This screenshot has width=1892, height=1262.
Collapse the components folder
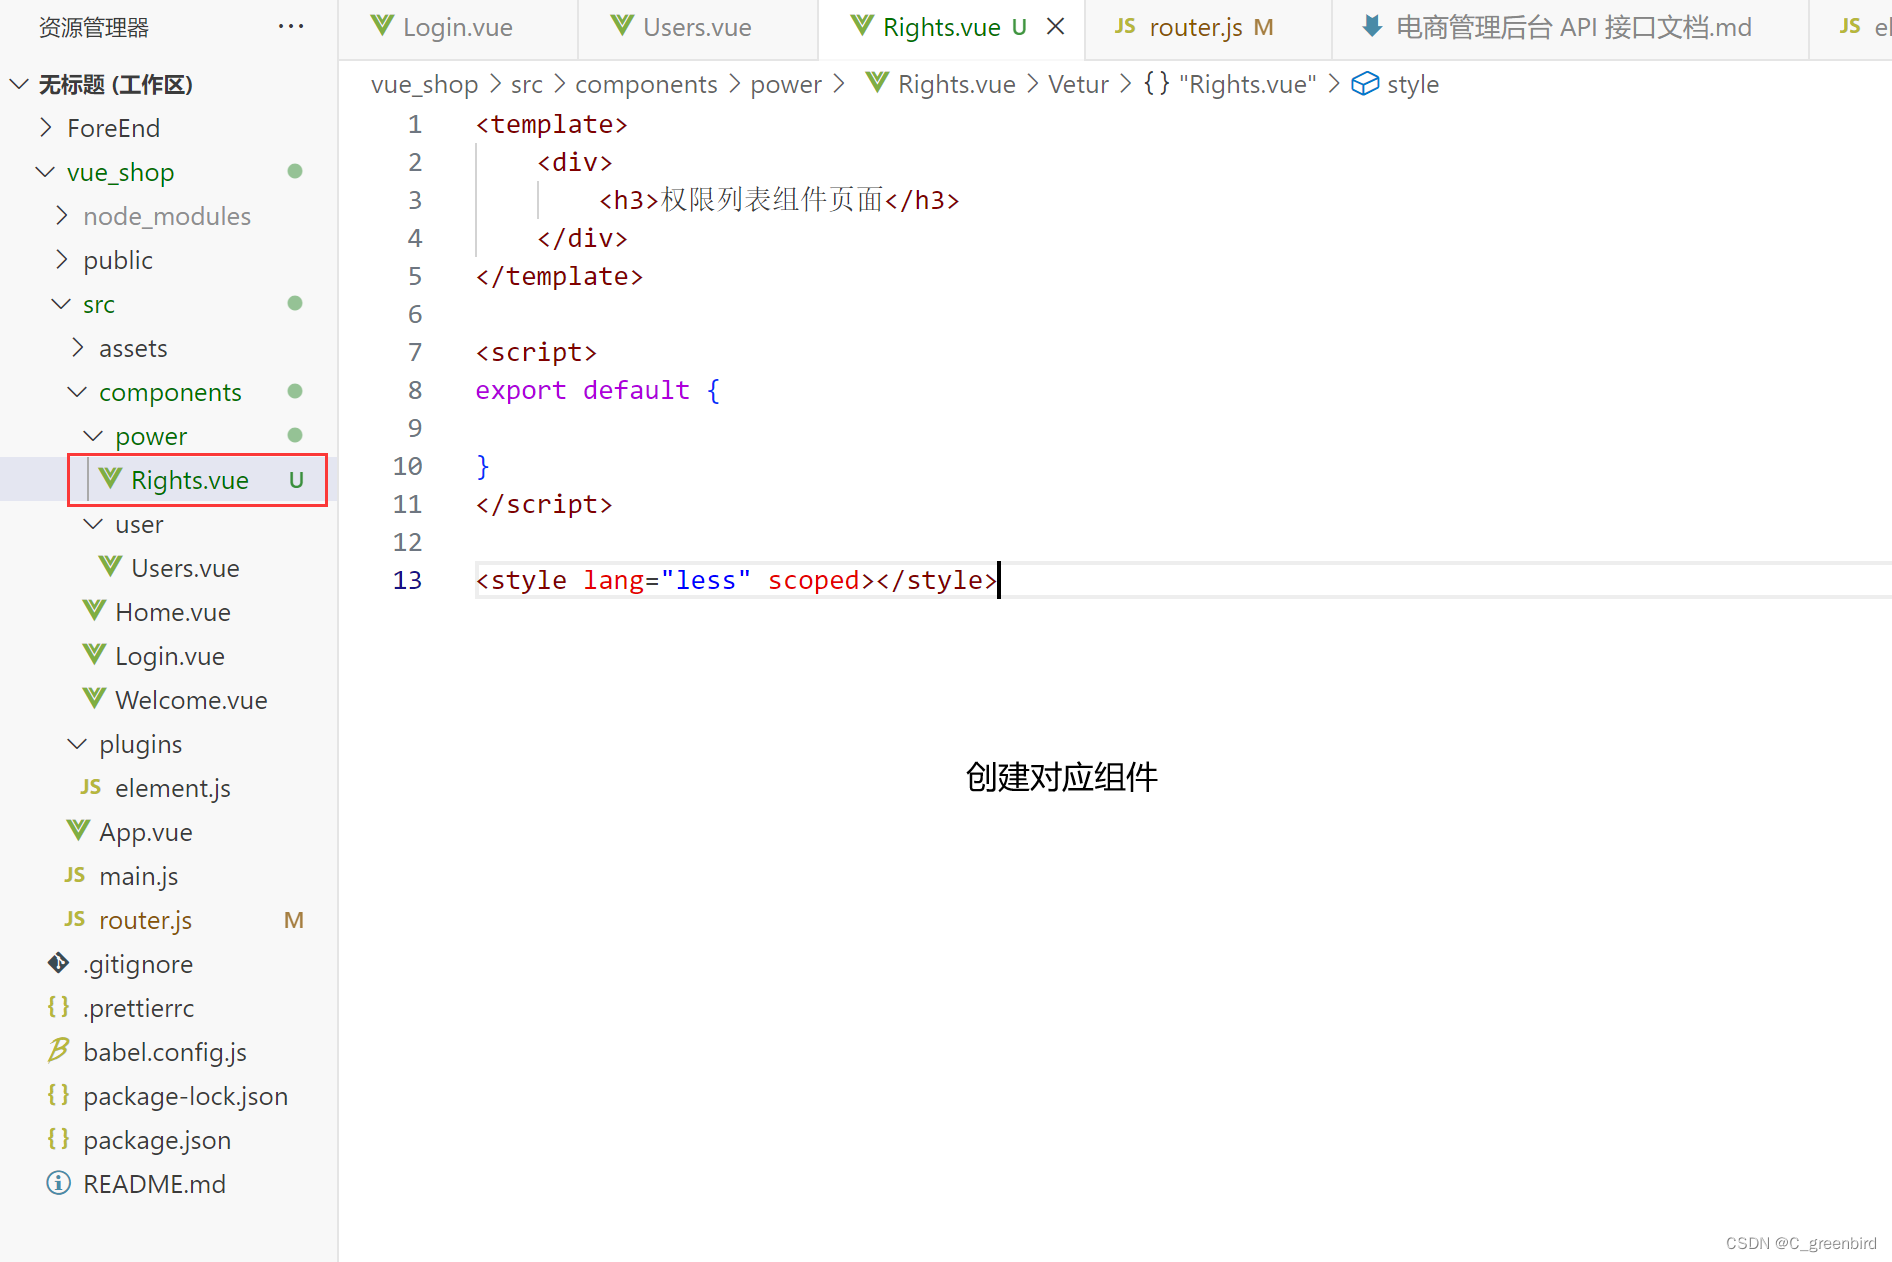(78, 392)
